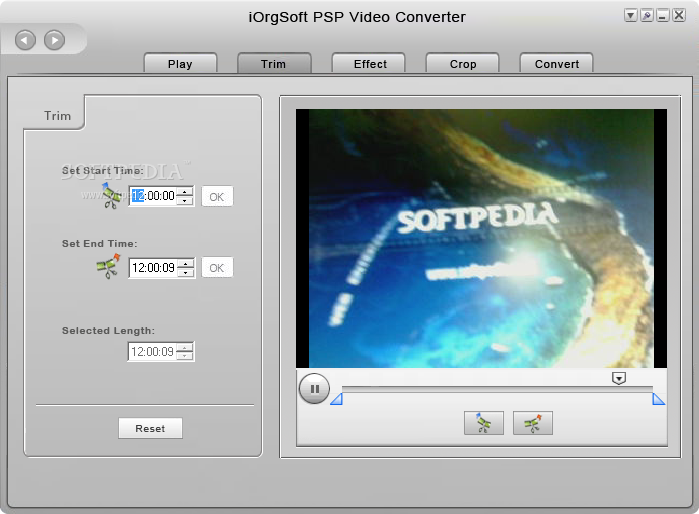The height and width of the screenshot is (514, 699).
Task: Confirm start time with OK button
Action: pyautogui.click(x=217, y=197)
